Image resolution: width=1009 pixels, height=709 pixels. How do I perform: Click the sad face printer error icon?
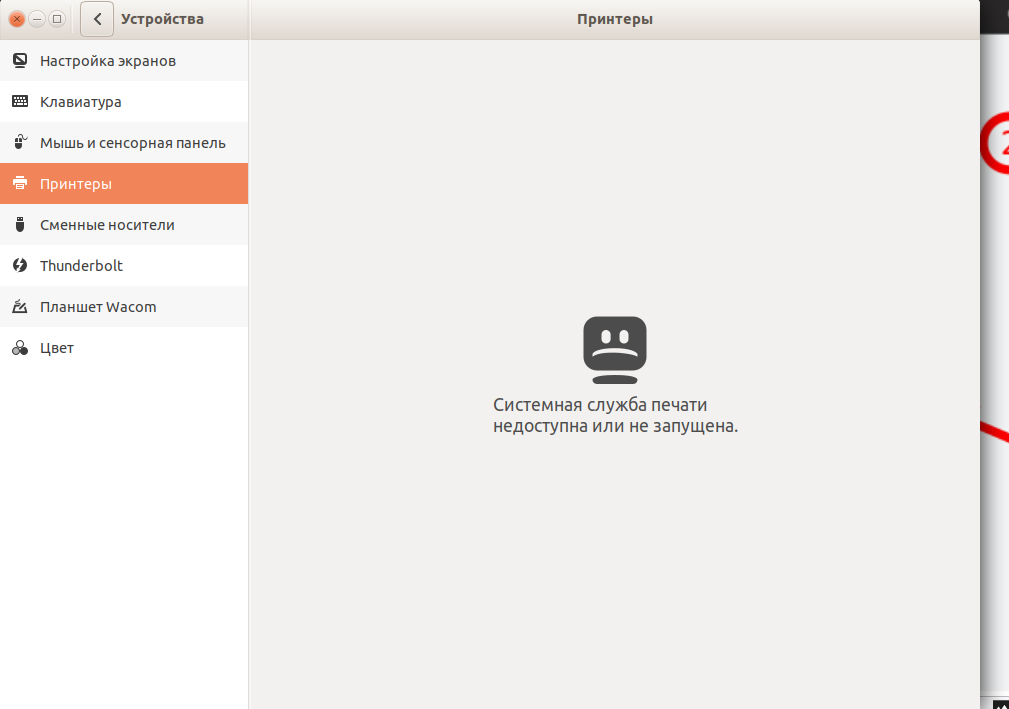(x=615, y=350)
